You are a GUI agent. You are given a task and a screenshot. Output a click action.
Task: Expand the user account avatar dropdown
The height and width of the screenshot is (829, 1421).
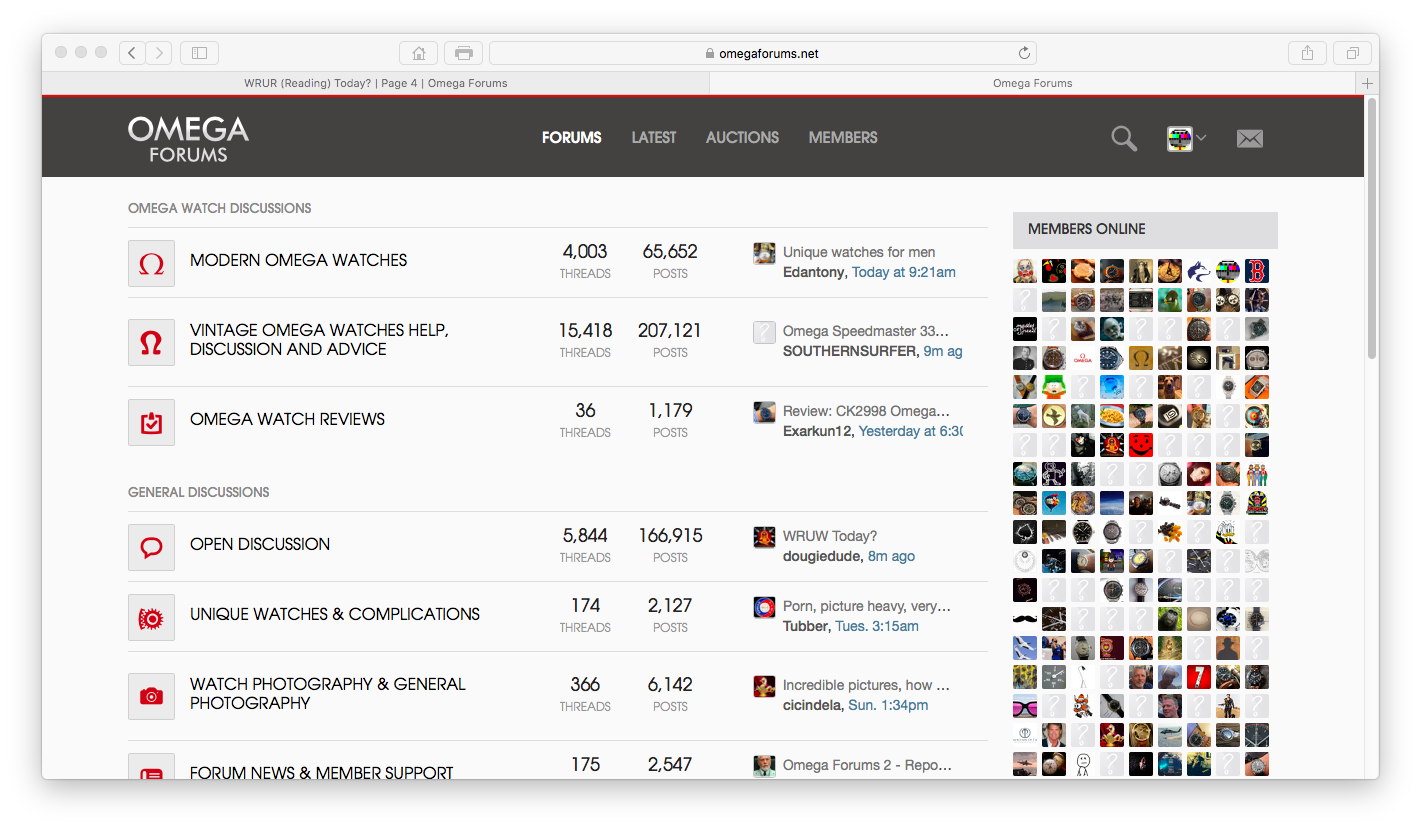[1186, 139]
